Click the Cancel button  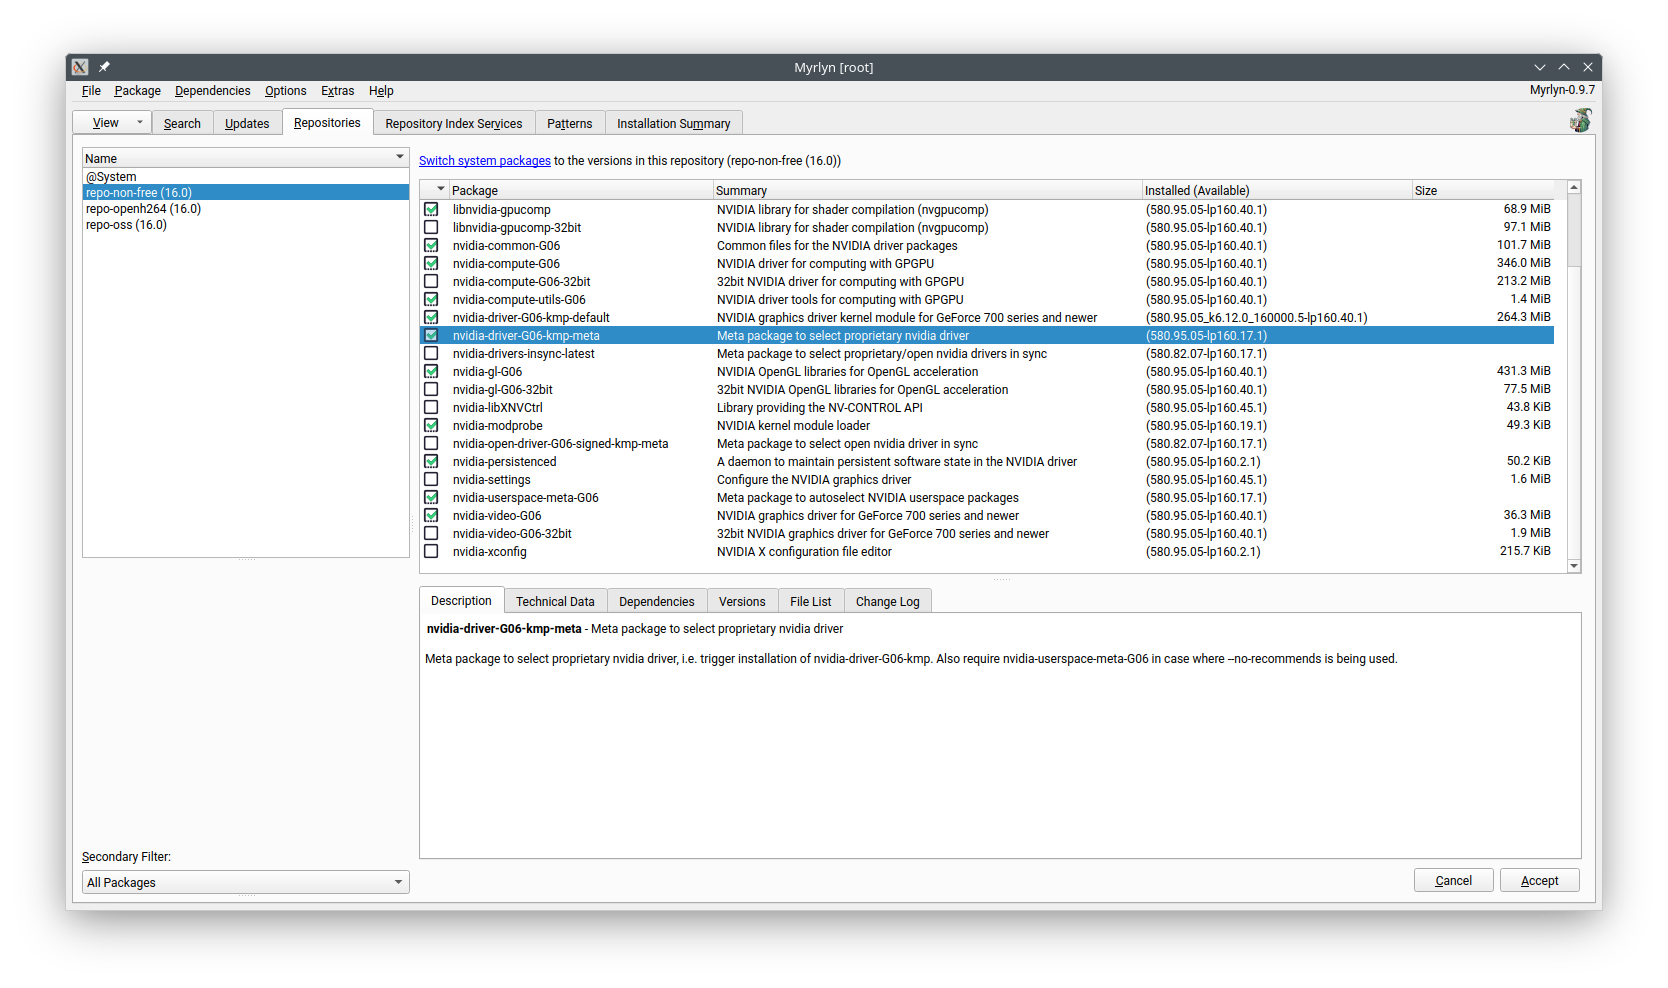coord(1454,880)
